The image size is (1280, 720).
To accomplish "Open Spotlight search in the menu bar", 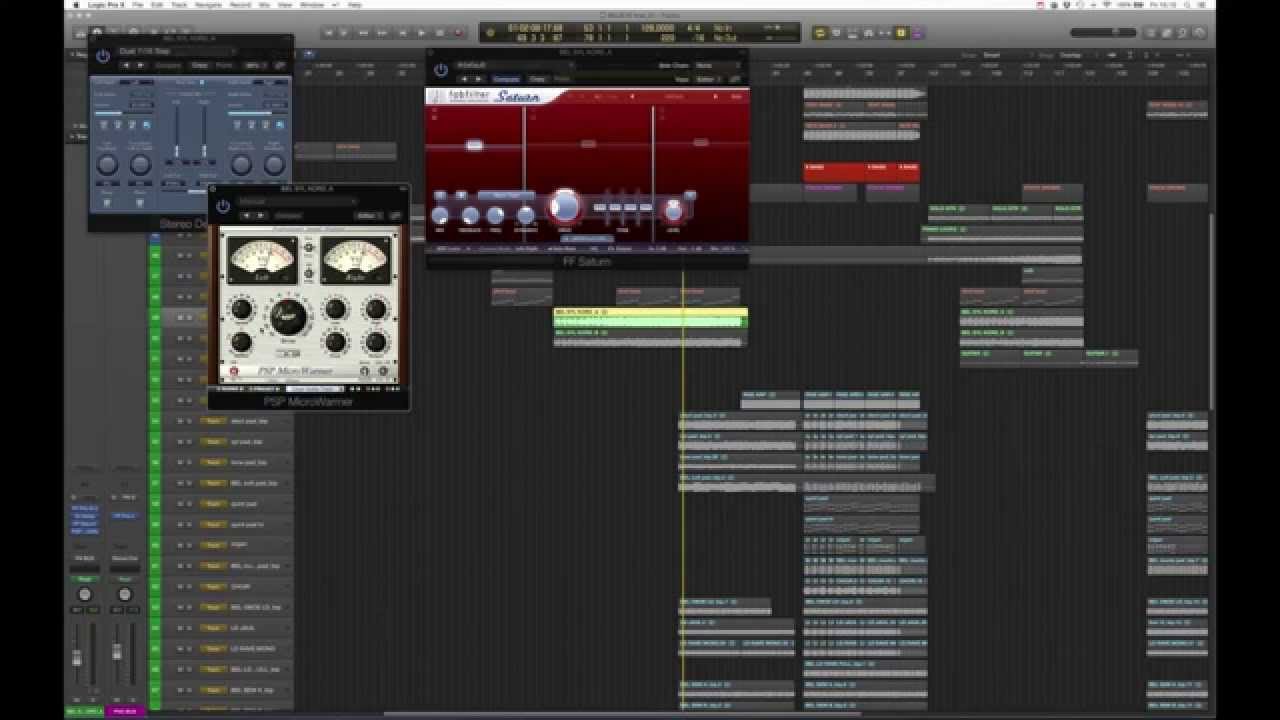I will (x=1186, y=5).
